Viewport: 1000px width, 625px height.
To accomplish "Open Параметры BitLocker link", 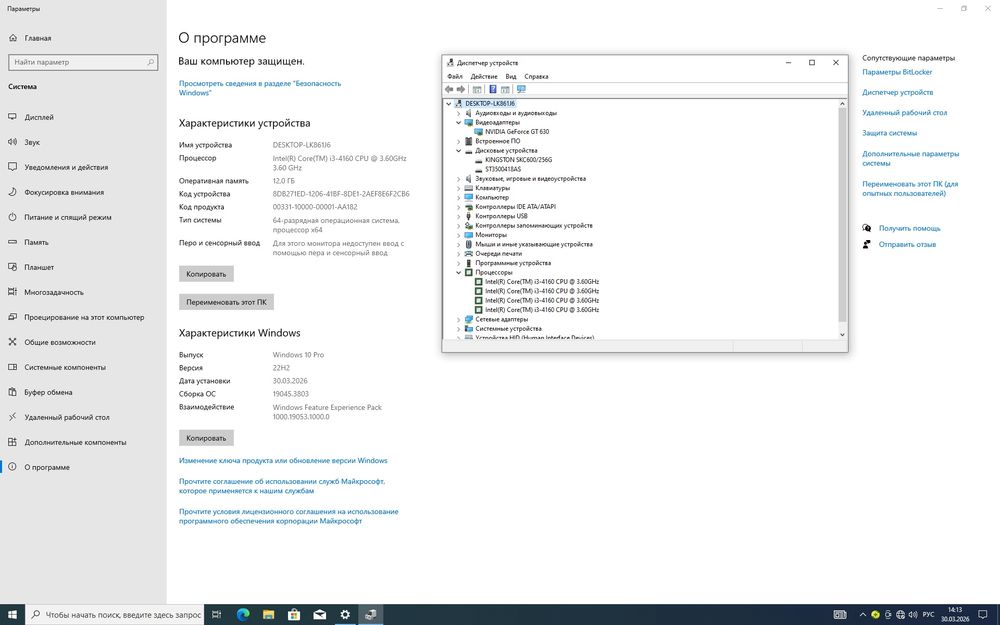I will pos(897,72).
